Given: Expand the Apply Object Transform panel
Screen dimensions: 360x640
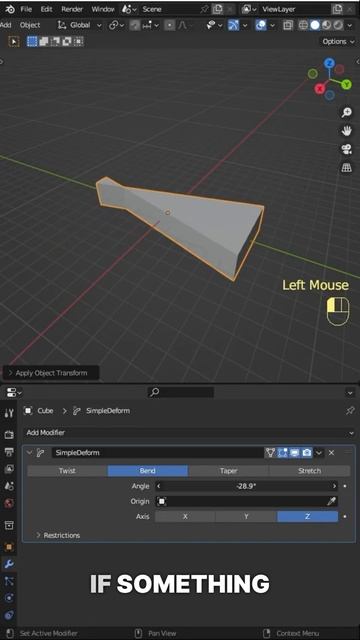Looking at the screenshot, I should 51,373.
